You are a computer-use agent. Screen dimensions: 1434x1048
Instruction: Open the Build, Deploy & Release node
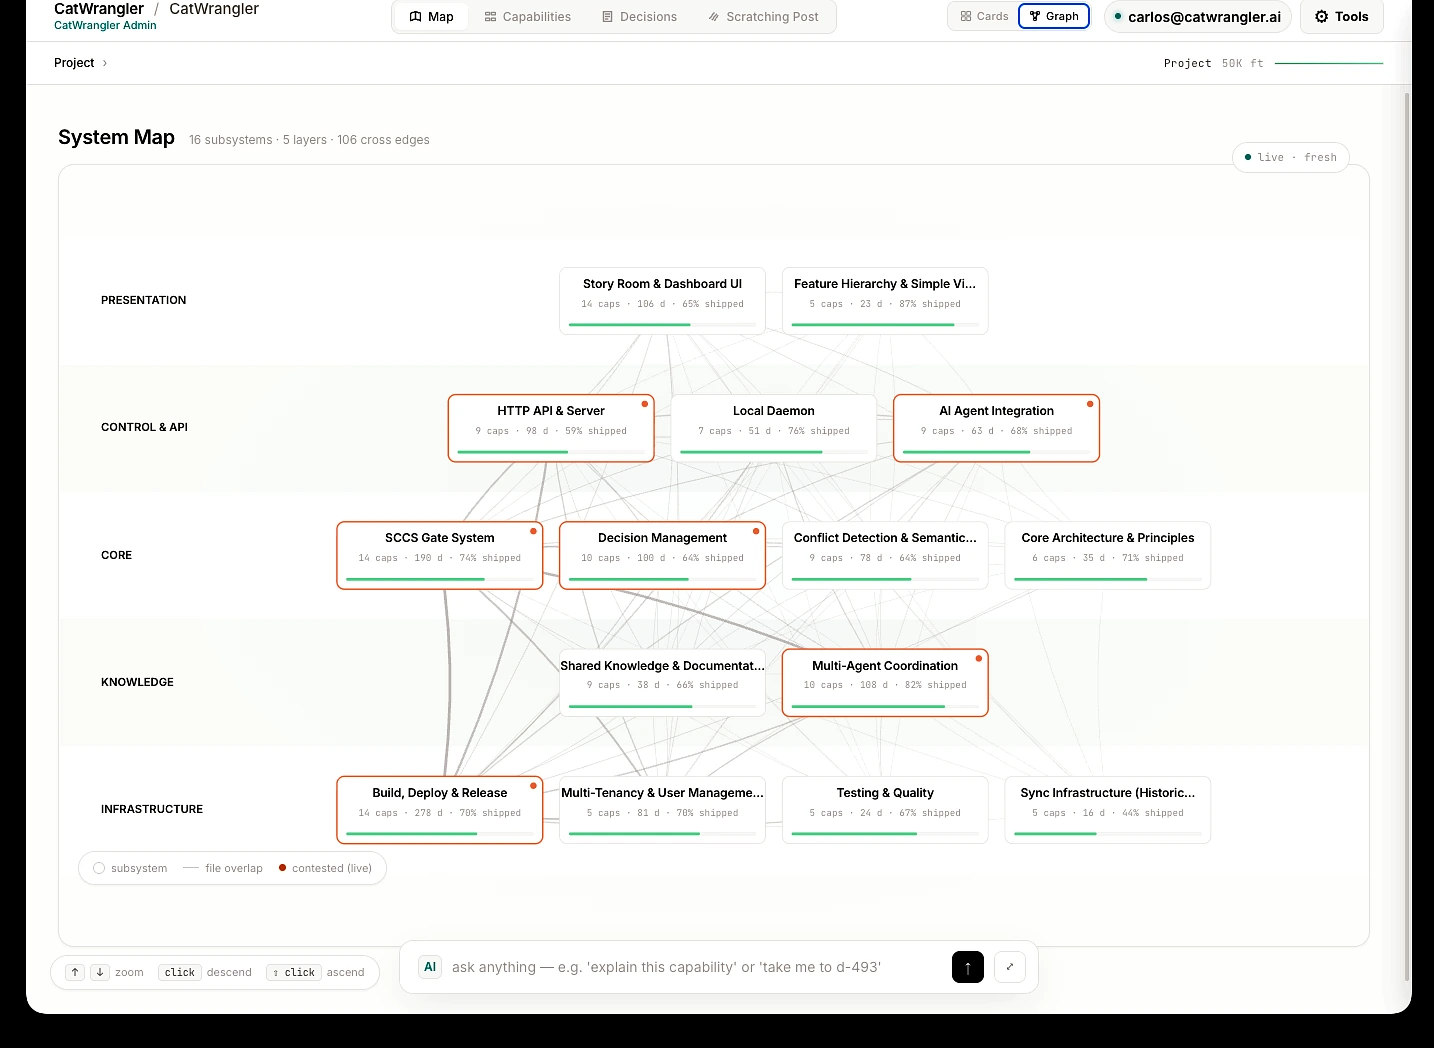(x=440, y=810)
